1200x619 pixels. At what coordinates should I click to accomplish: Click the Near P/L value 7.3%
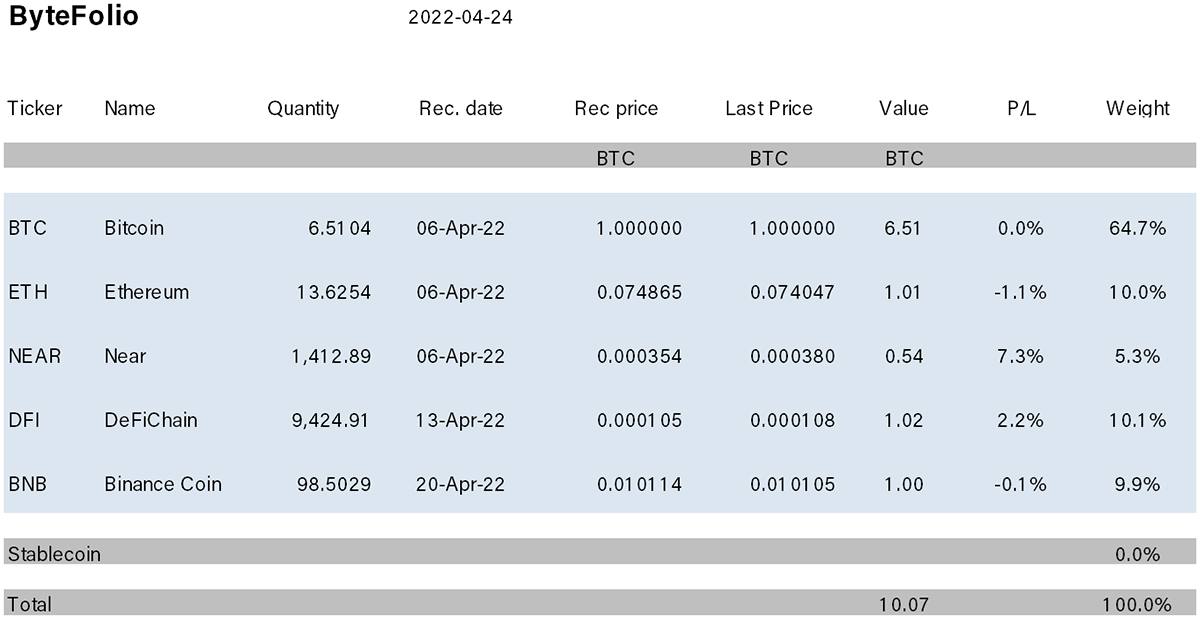1021,356
